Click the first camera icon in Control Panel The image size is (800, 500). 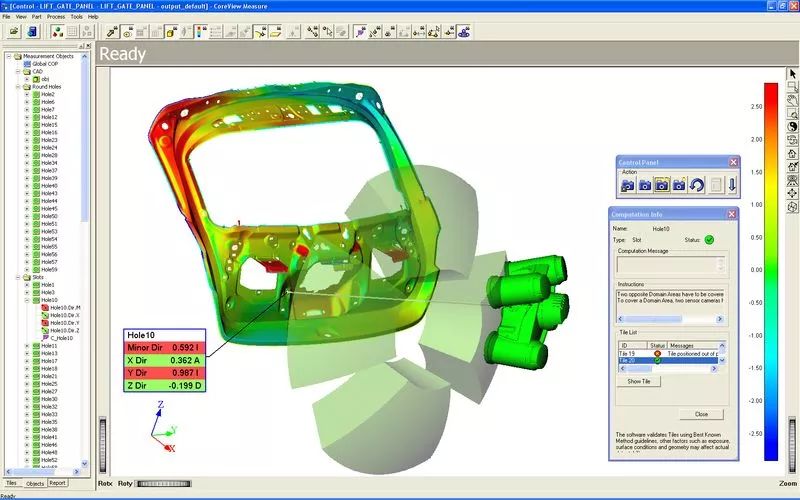[628, 185]
